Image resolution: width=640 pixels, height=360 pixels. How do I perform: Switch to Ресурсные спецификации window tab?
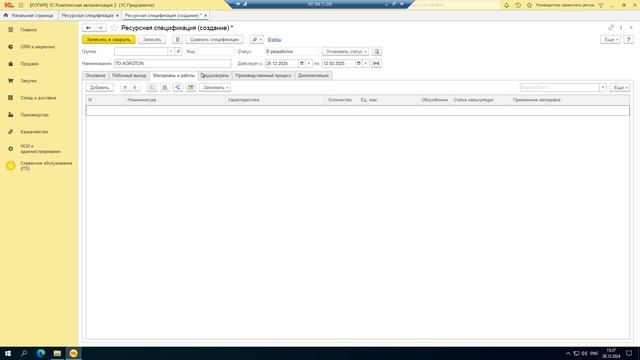[x=87, y=16]
